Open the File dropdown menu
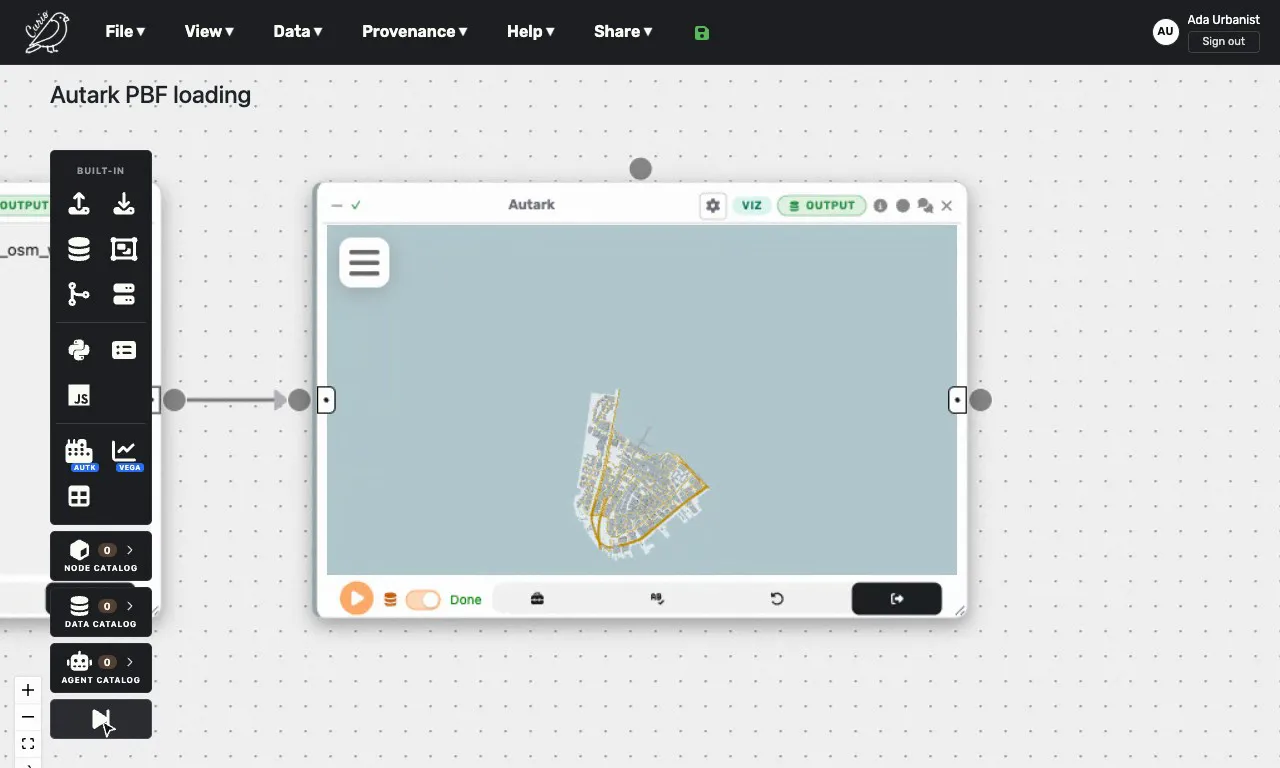This screenshot has width=1280, height=768. coord(125,31)
